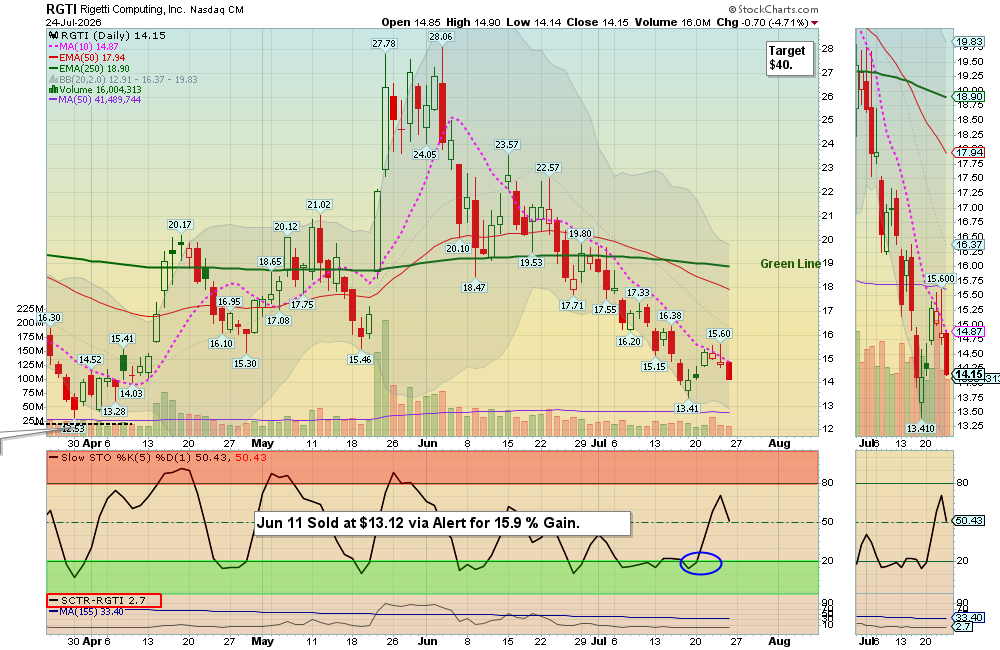Click the 13.28 price label

[x=114, y=411]
